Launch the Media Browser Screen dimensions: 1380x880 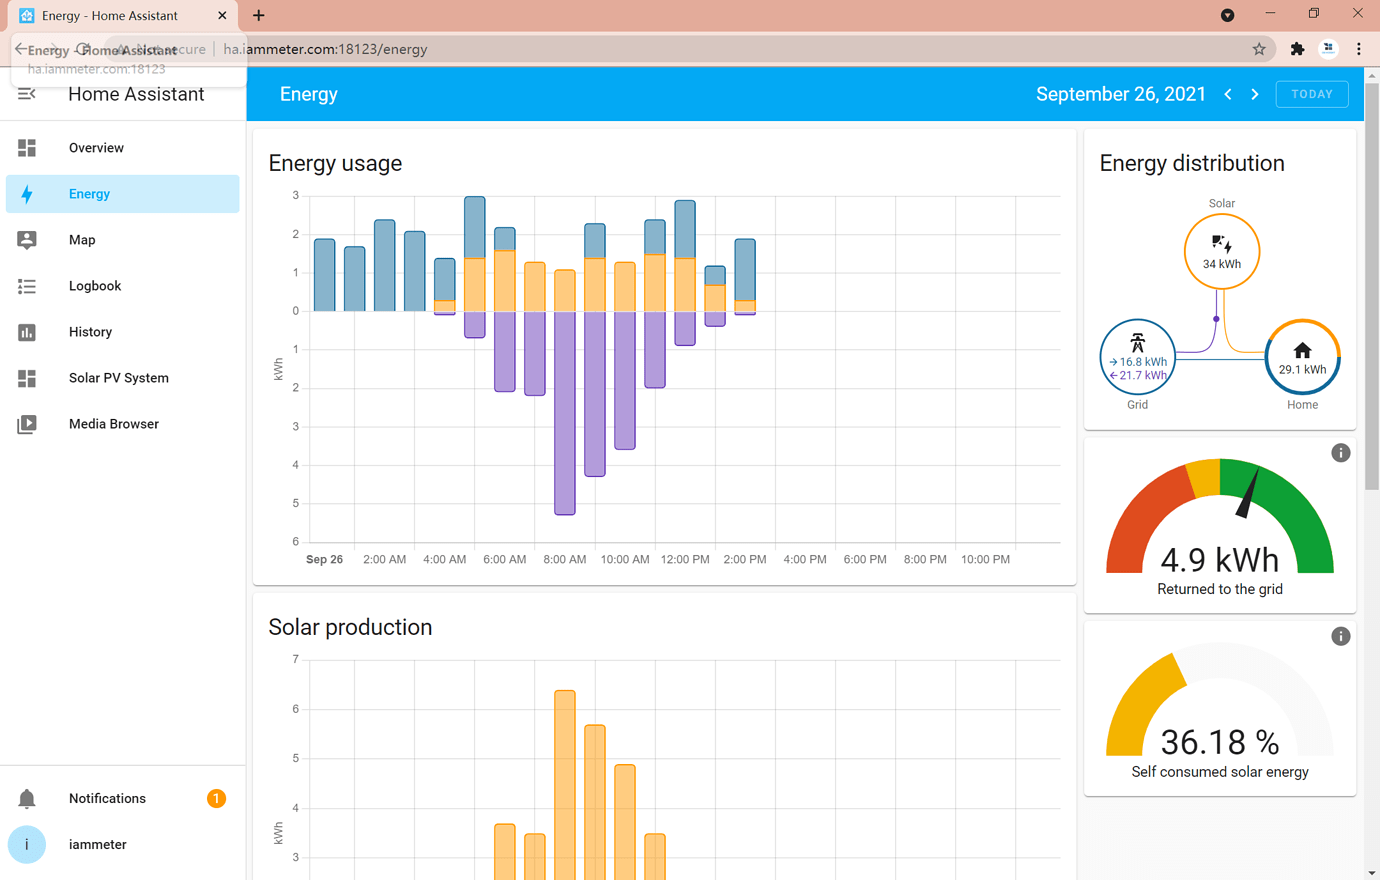tap(113, 424)
